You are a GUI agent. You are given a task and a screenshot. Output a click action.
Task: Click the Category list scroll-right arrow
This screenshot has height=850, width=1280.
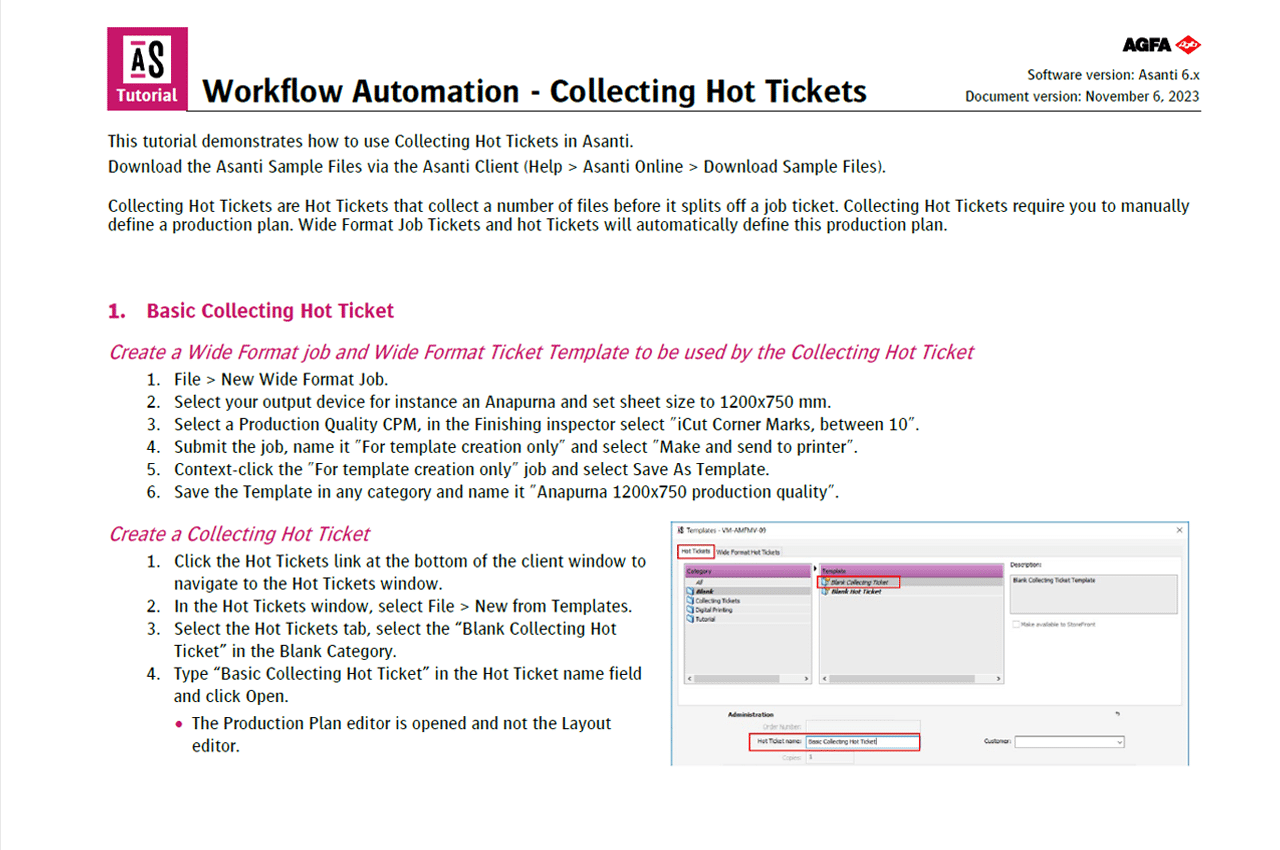(x=806, y=679)
